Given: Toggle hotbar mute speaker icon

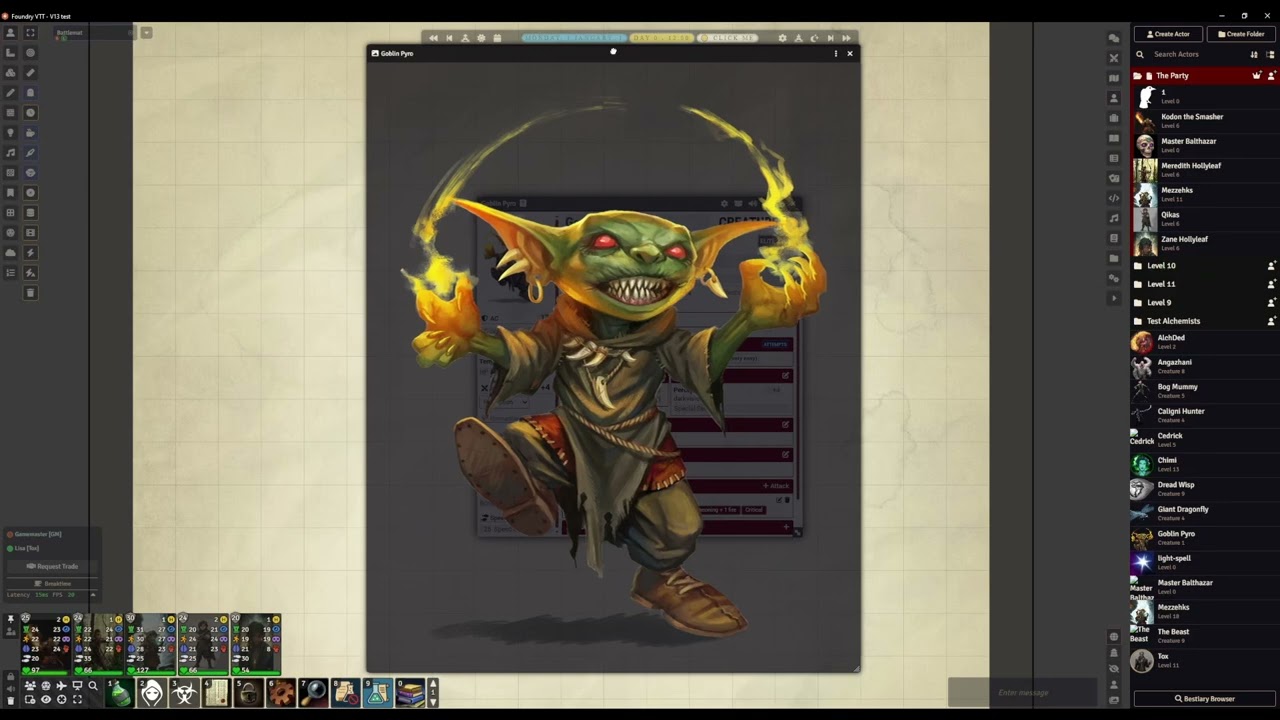Looking at the screenshot, I should point(11,688).
